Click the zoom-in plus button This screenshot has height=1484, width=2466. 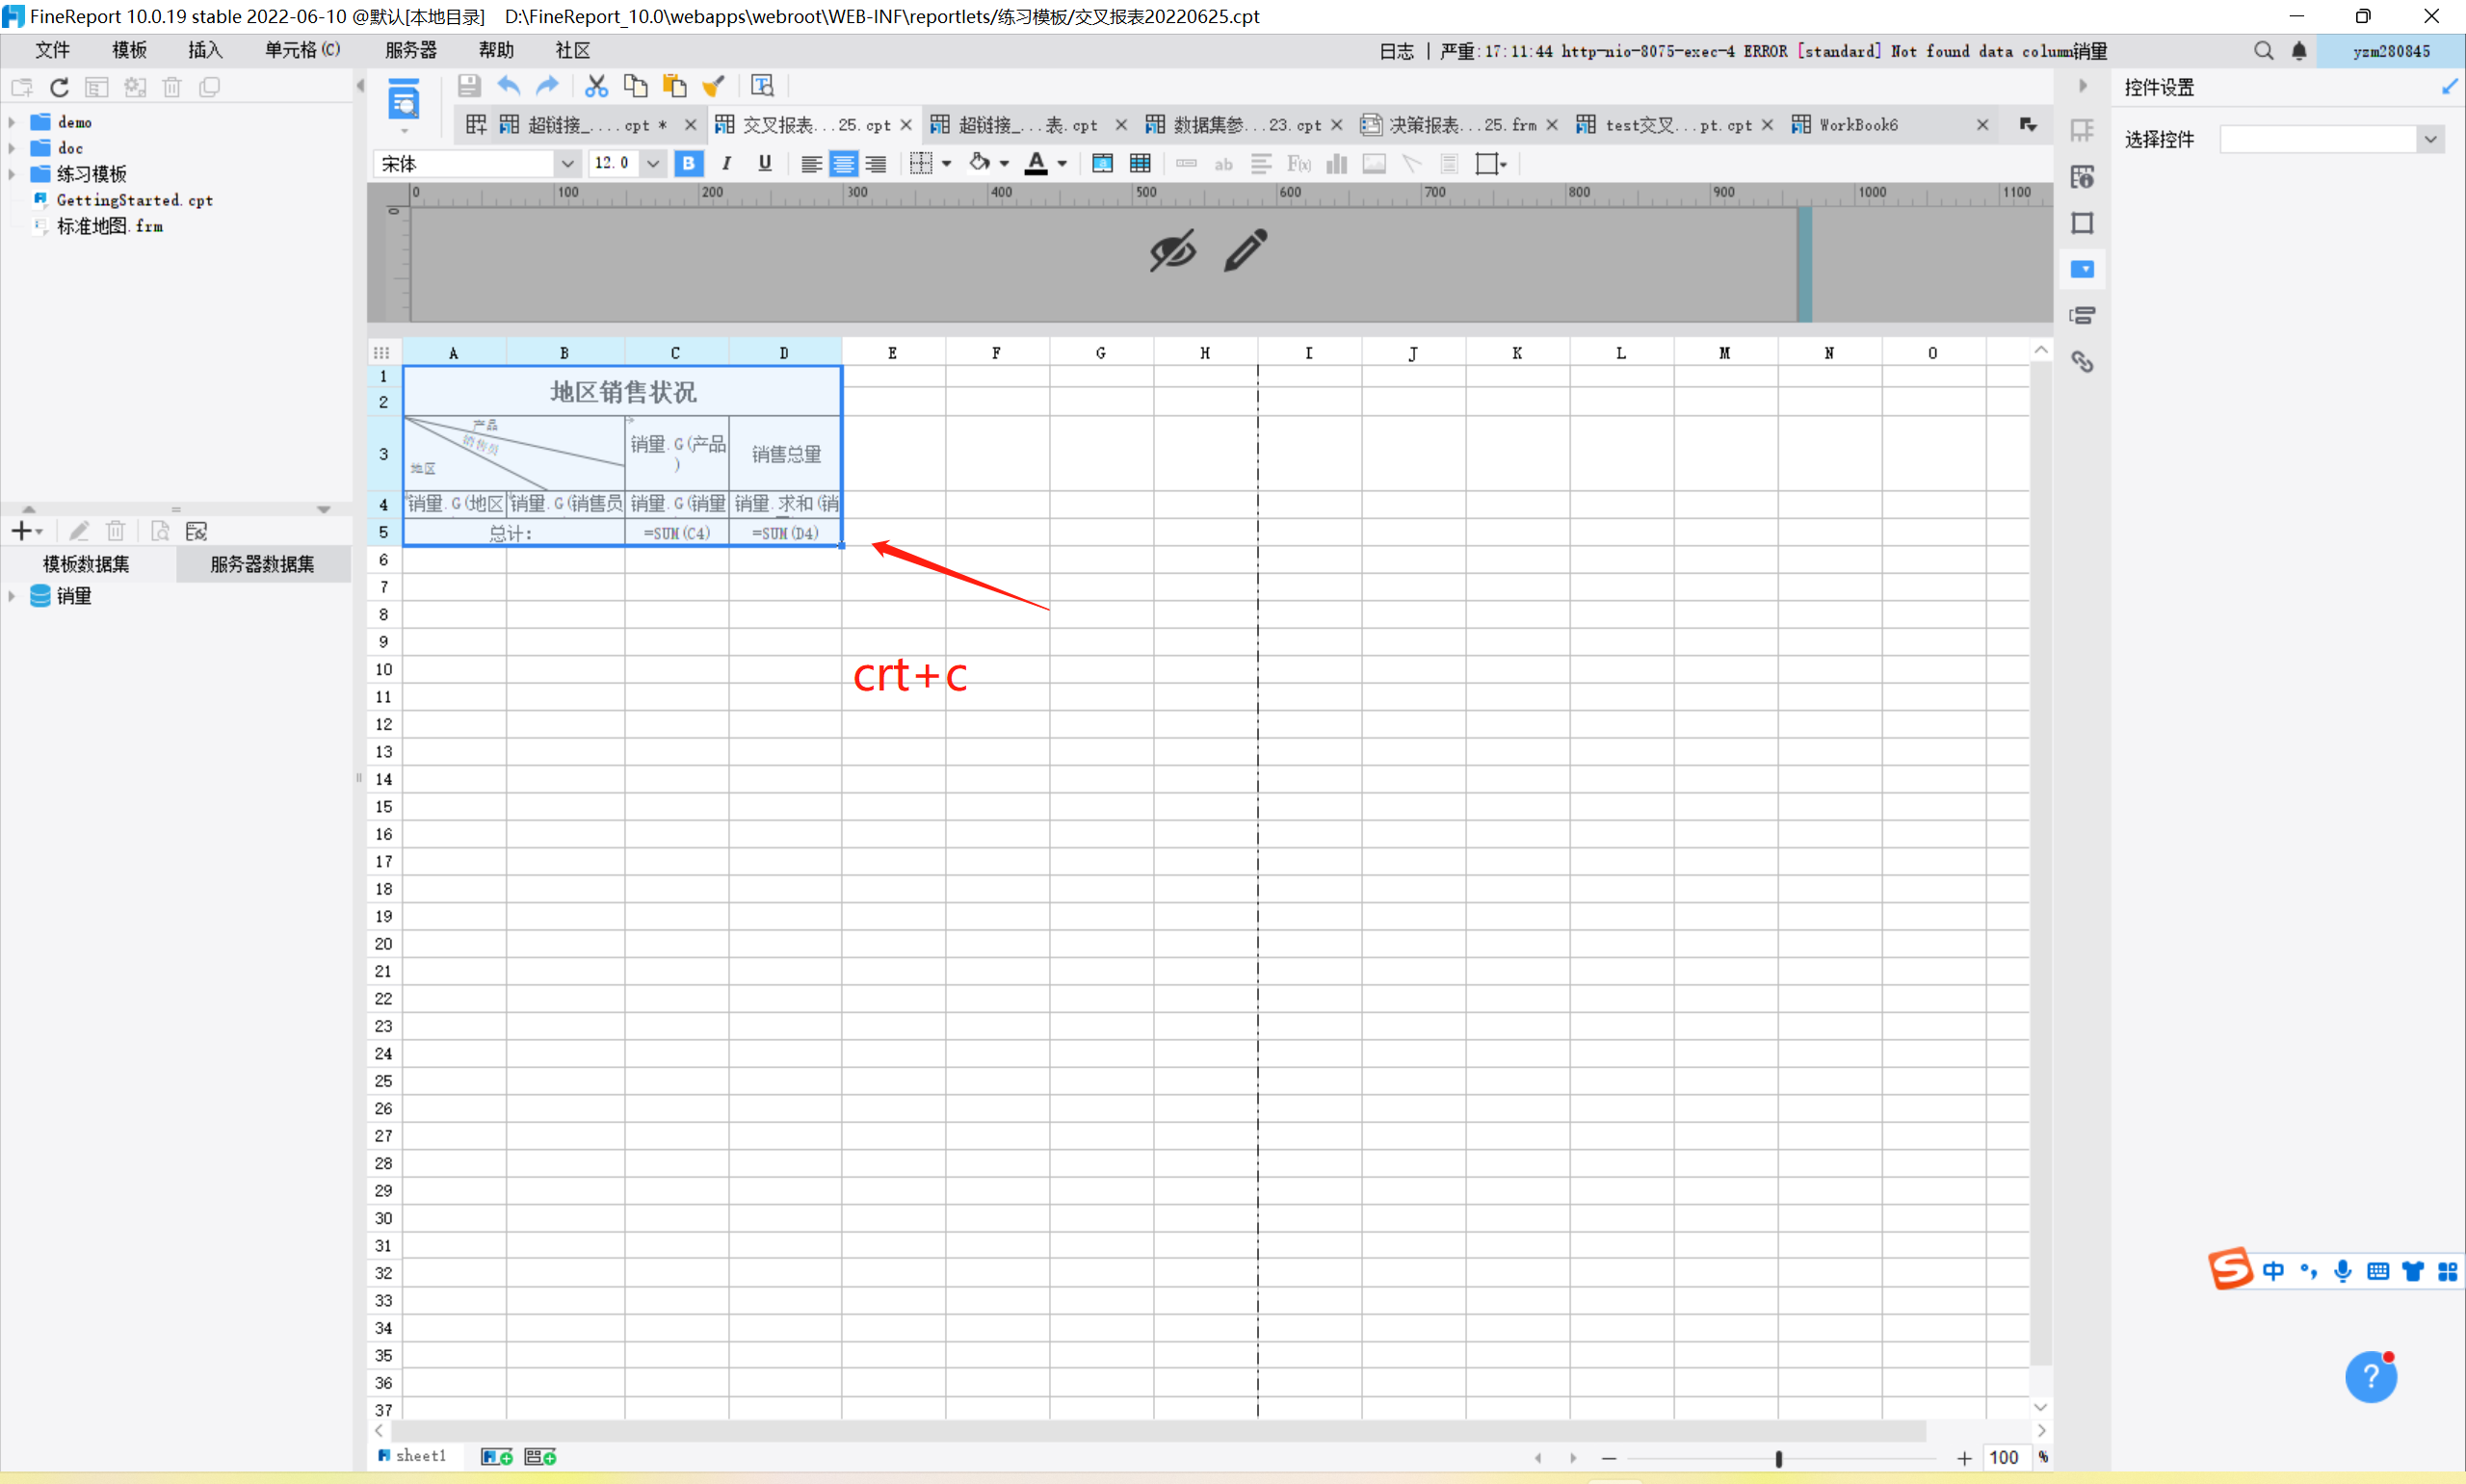(x=1964, y=1458)
